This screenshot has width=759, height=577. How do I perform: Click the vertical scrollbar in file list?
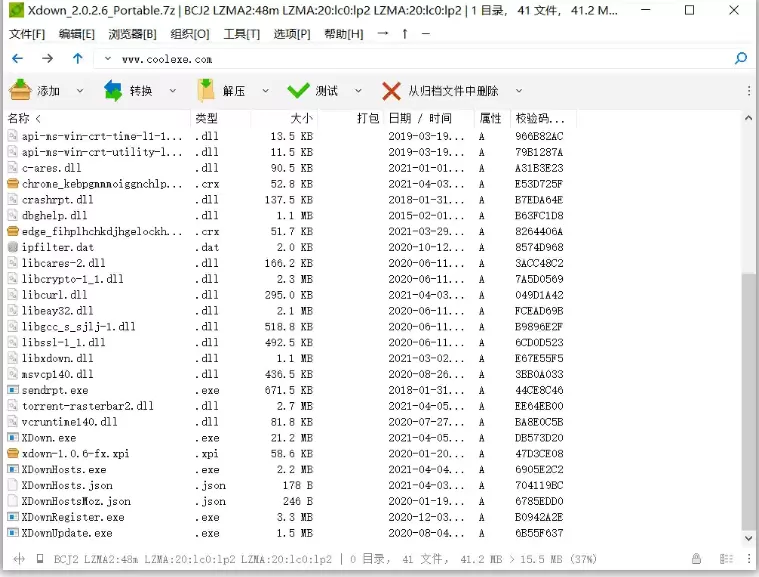click(748, 400)
